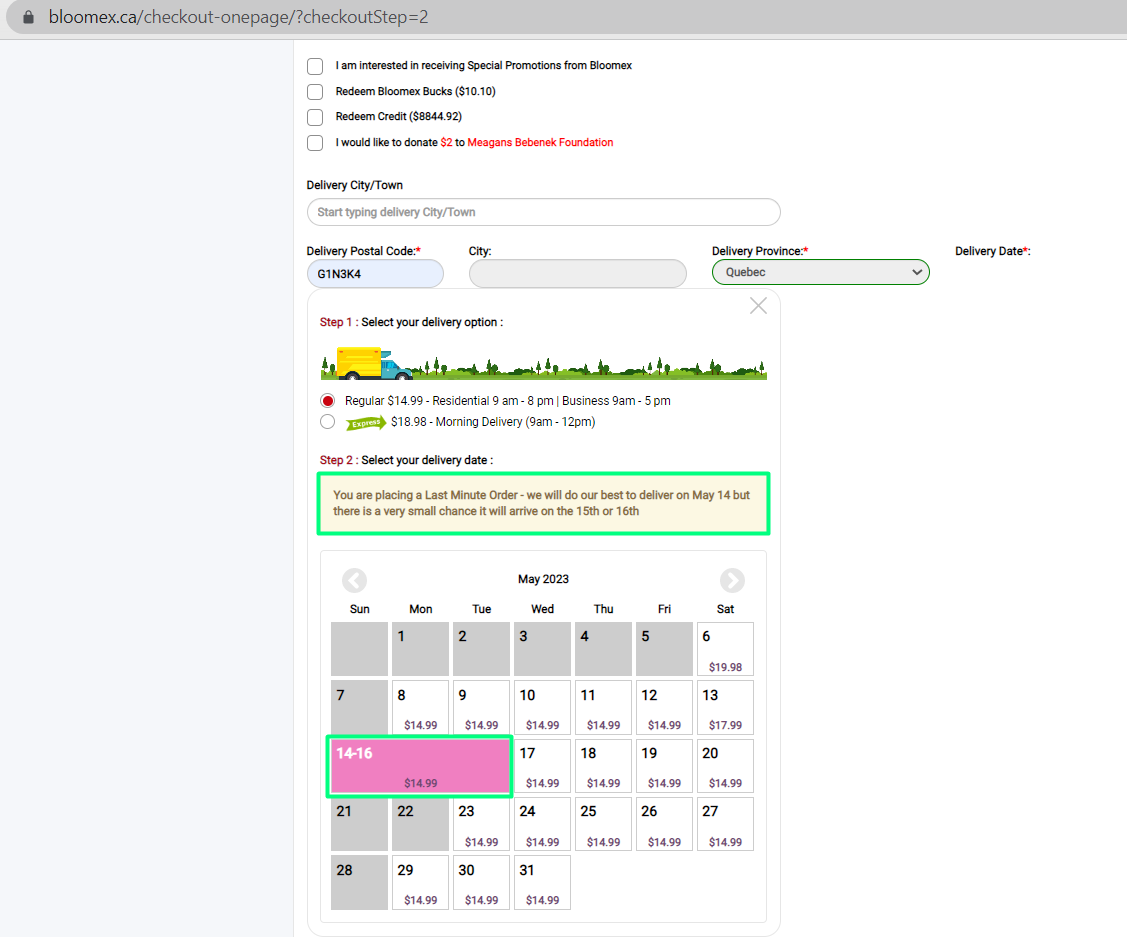Image resolution: width=1127 pixels, height=937 pixels.
Task: Select May 9 delivery date
Action: point(482,708)
